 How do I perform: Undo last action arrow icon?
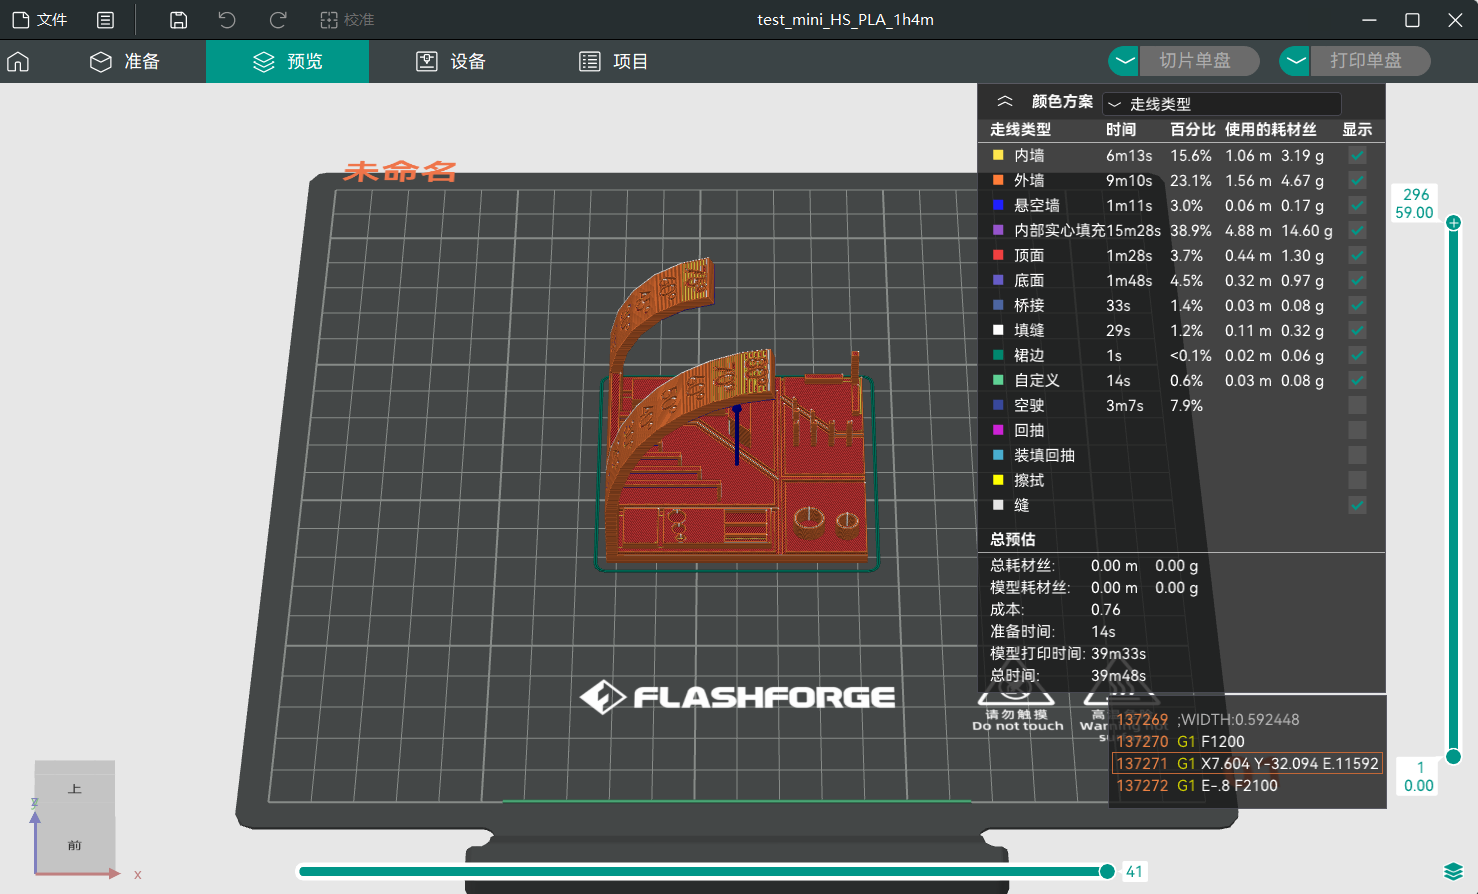[x=227, y=20]
